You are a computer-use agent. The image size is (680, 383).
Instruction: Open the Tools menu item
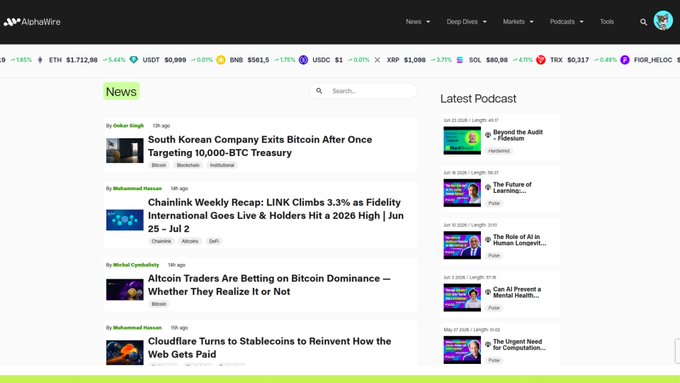pyautogui.click(x=607, y=22)
